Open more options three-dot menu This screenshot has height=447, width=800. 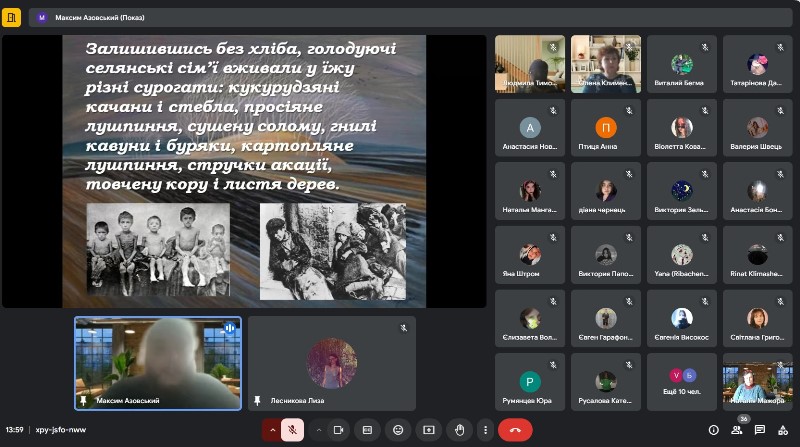(x=485, y=430)
